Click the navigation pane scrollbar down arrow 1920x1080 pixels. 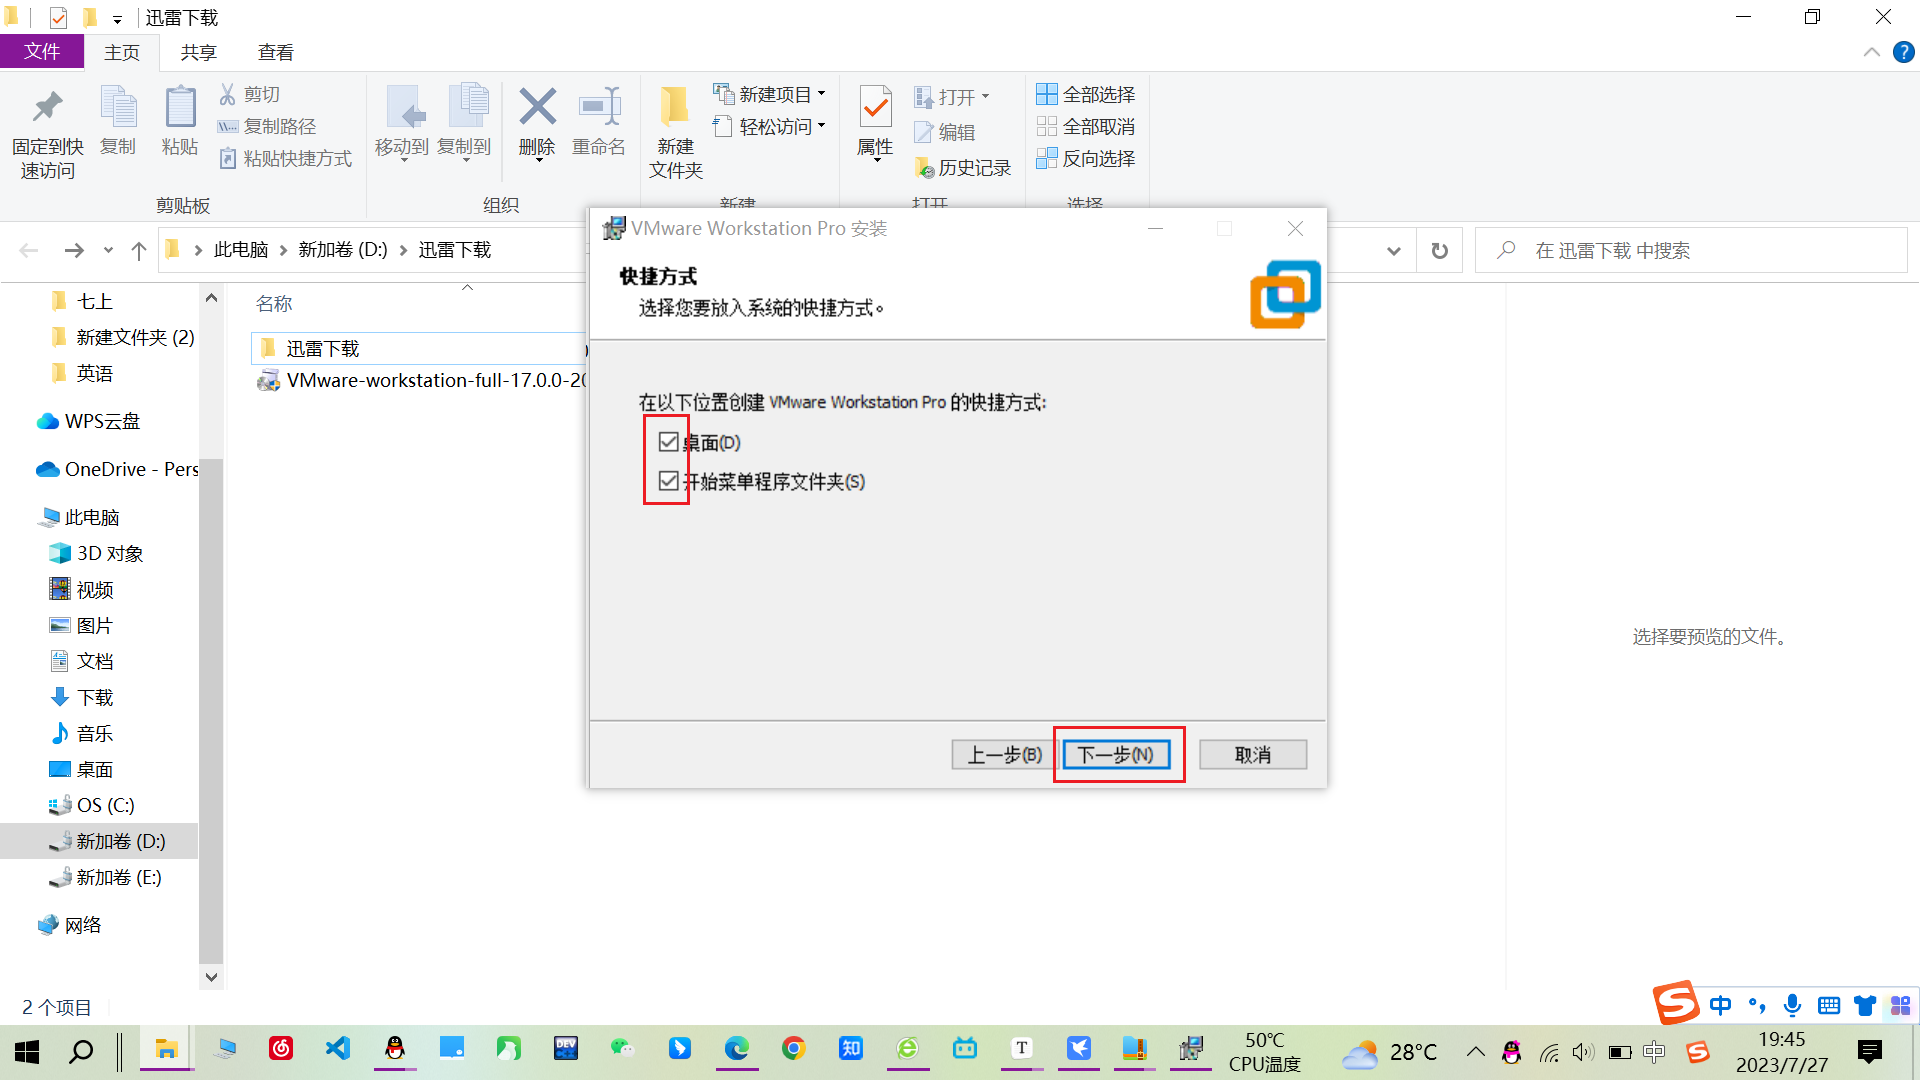211,977
